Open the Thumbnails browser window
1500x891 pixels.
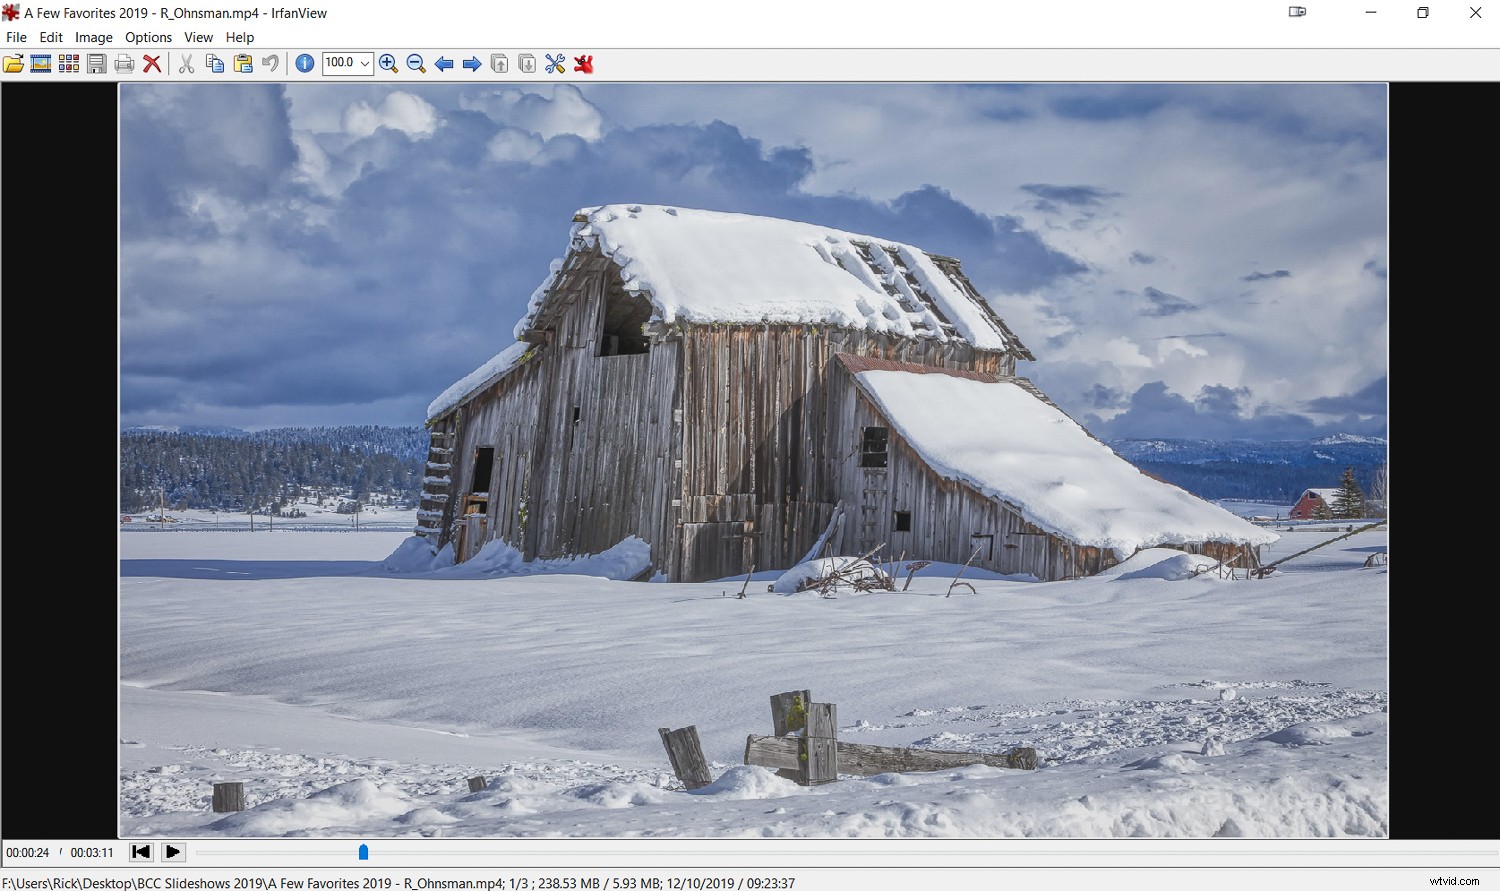click(69, 63)
